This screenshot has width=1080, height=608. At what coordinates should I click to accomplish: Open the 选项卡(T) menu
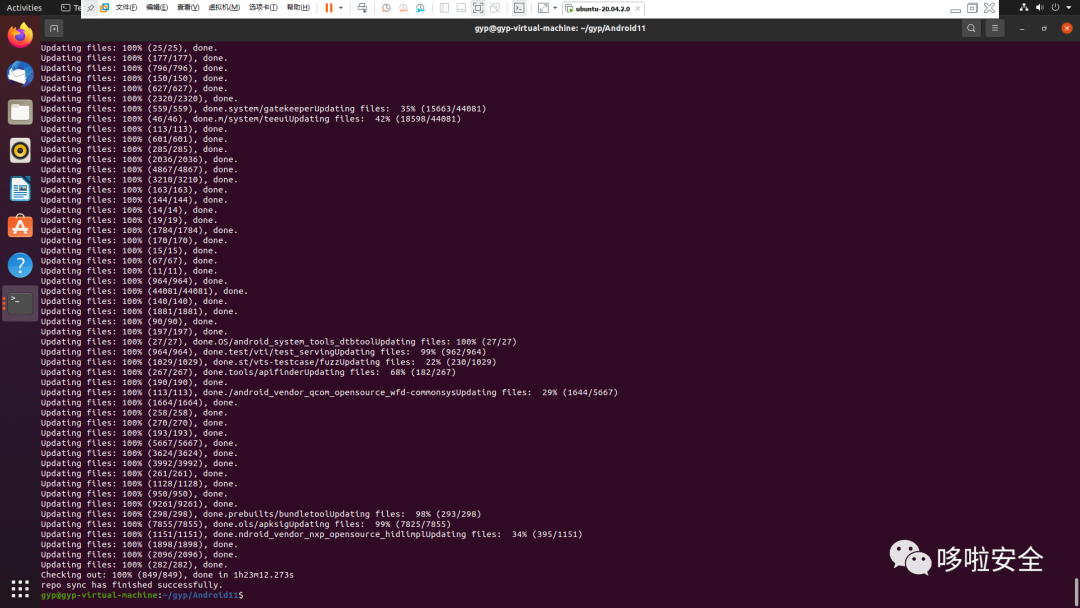pyautogui.click(x=263, y=8)
